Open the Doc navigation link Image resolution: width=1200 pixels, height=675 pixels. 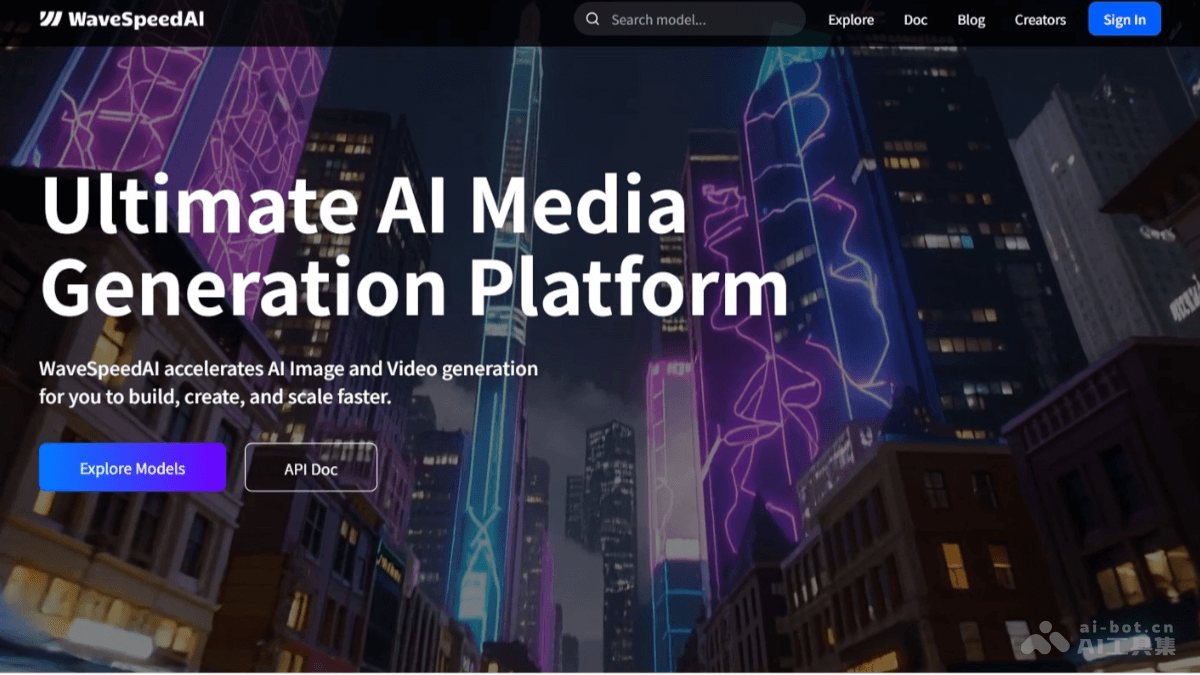[915, 20]
